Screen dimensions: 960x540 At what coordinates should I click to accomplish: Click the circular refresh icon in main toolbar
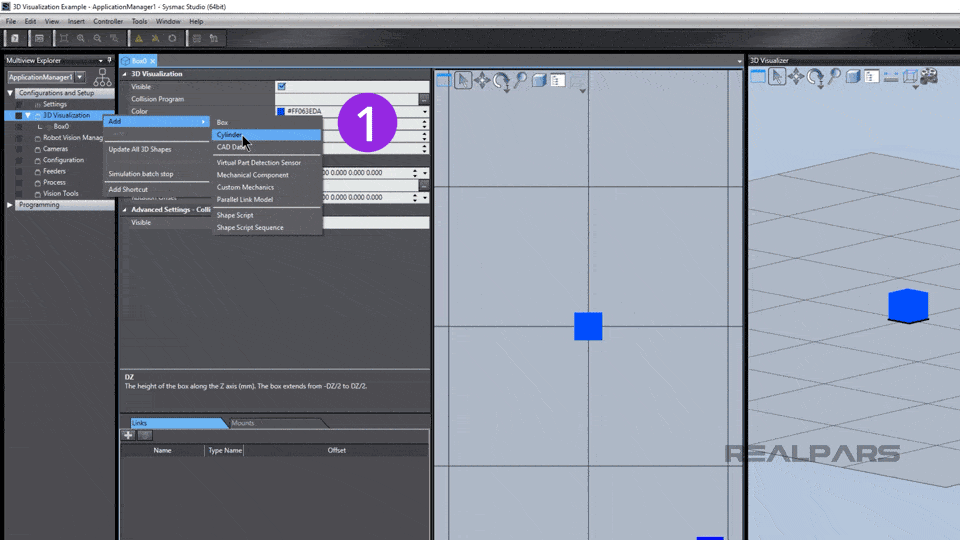point(172,39)
